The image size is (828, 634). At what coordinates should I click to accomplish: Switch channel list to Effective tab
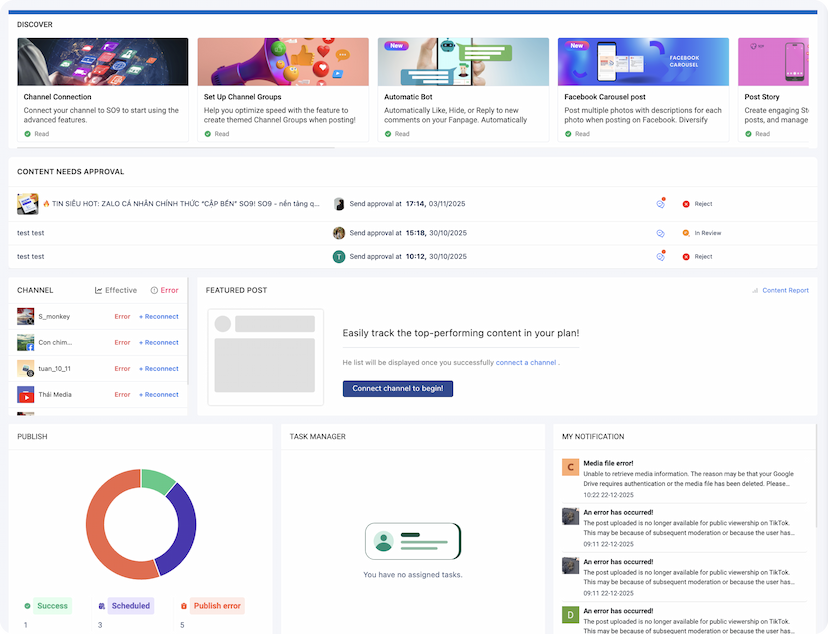(x=116, y=290)
